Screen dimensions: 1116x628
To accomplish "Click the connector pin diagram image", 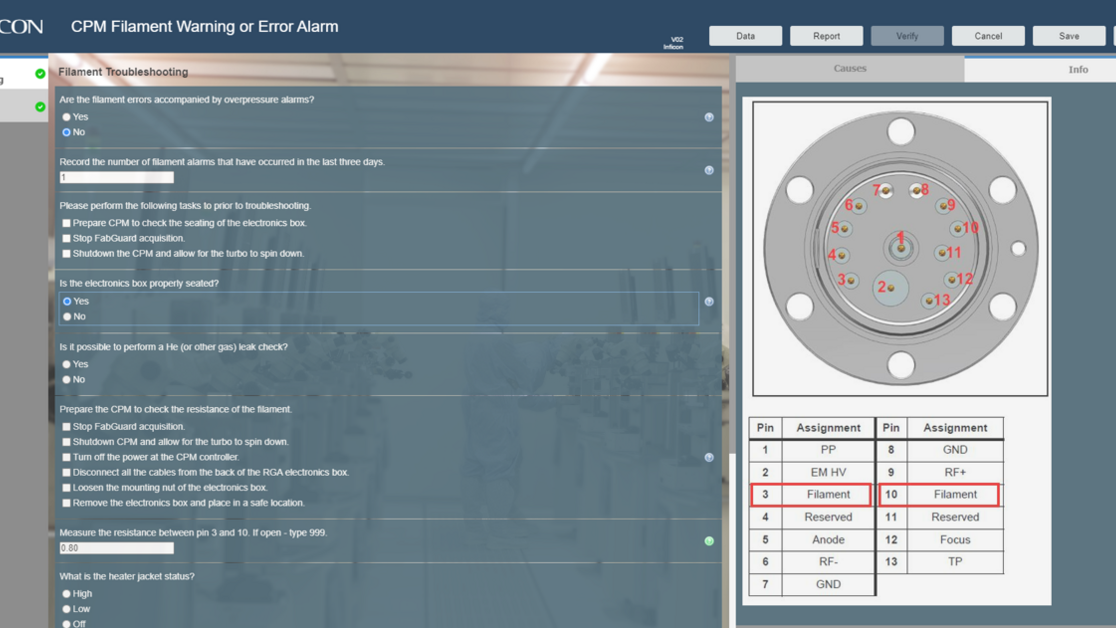I will 900,248.
